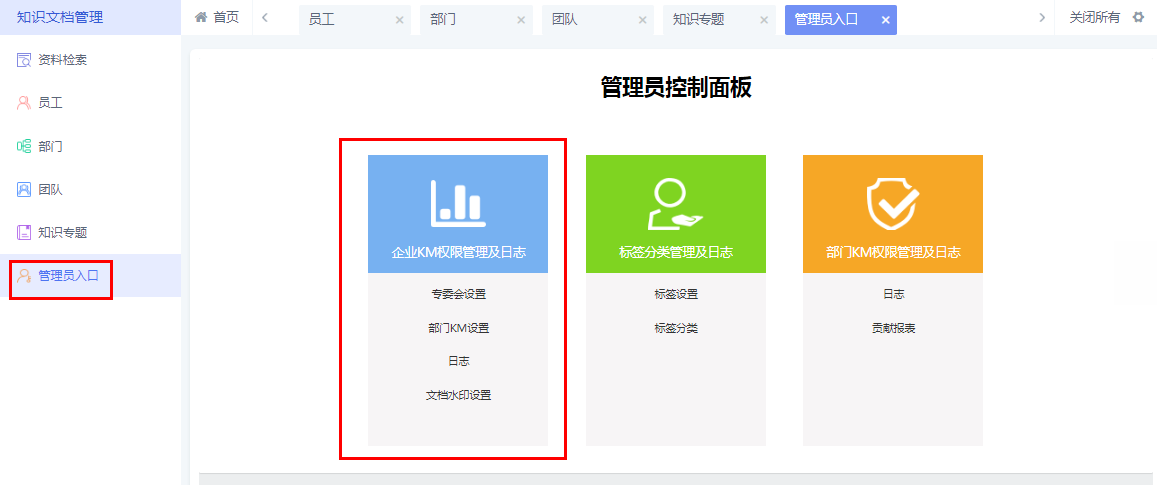Open 贡献报表 link under orange card
The width and height of the screenshot is (1157, 485).
click(893, 328)
